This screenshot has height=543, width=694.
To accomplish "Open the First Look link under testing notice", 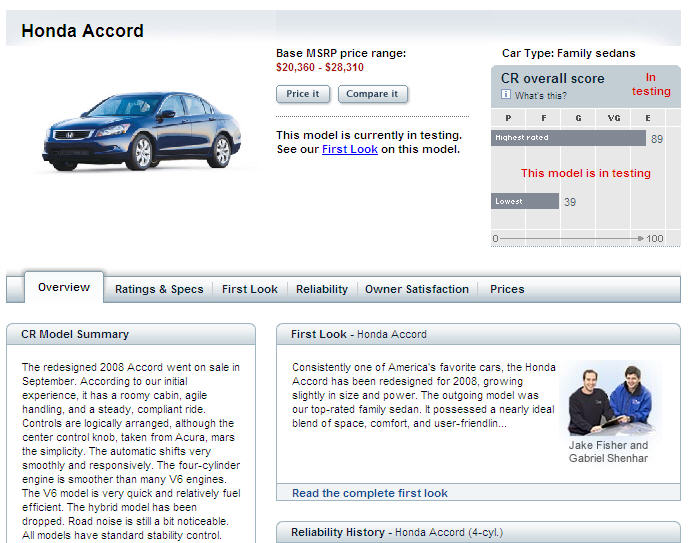I will click(x=349, y=149).
